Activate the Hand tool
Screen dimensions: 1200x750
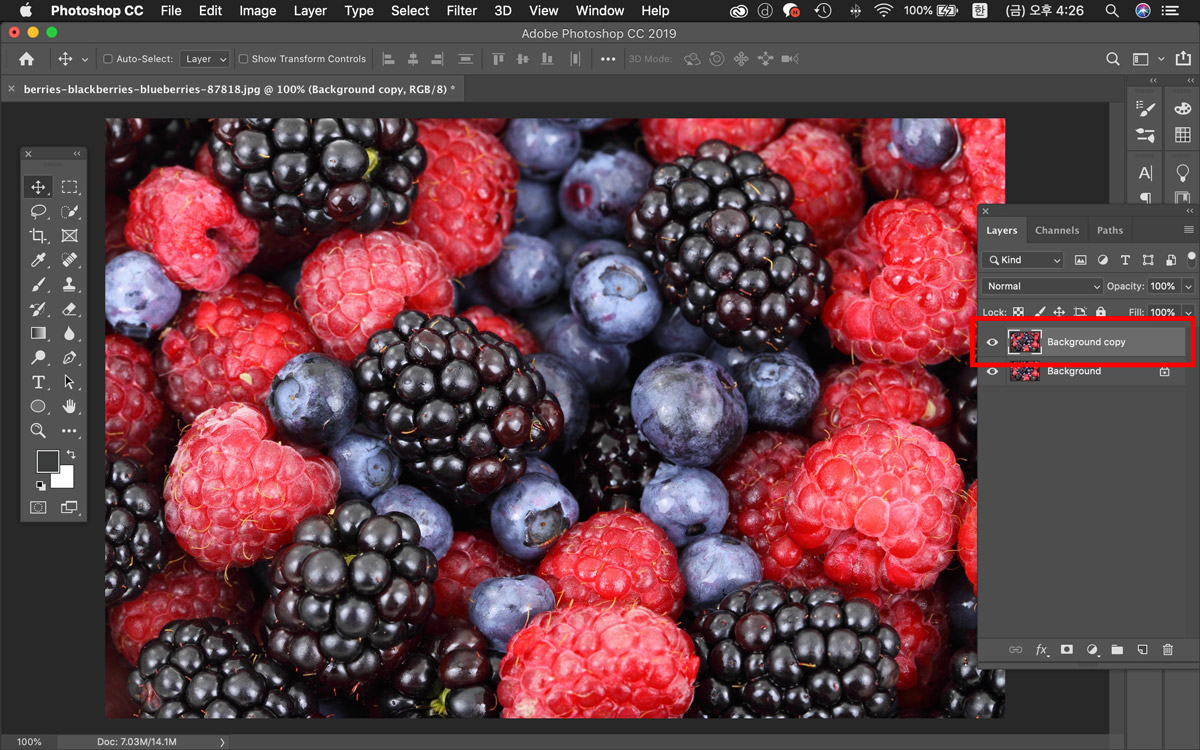coord(69,406)
